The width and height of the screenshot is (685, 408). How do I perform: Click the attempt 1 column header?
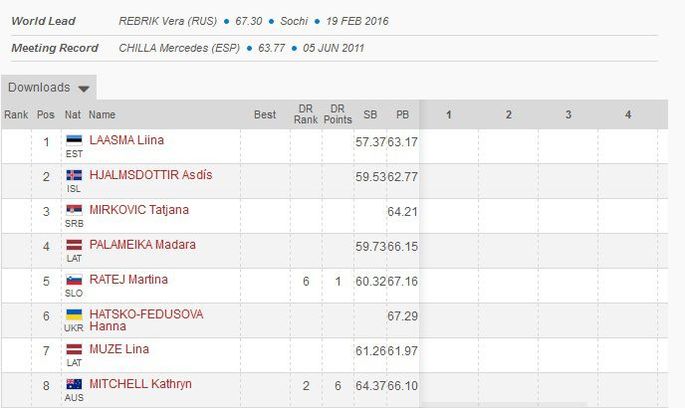pos(448,114)
